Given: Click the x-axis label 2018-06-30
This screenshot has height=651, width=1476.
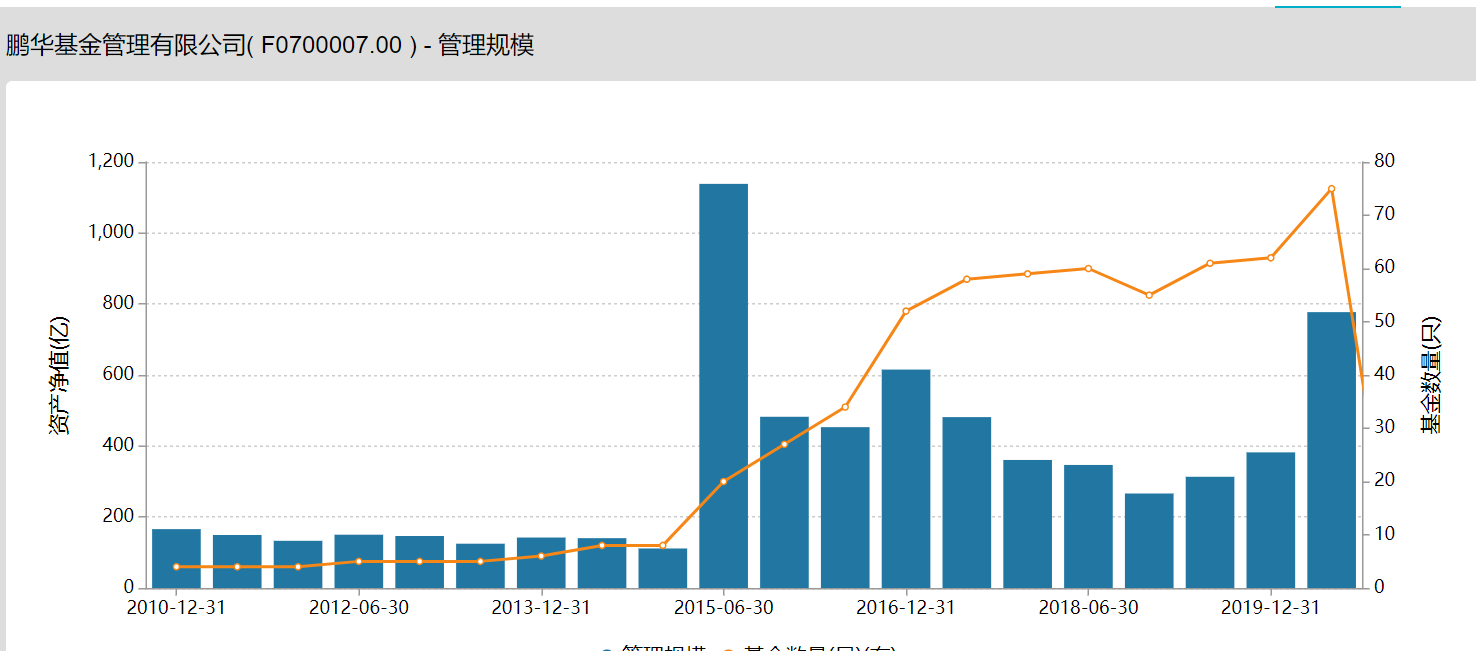Looking at the screenshot, I should tap(1088, 608).
